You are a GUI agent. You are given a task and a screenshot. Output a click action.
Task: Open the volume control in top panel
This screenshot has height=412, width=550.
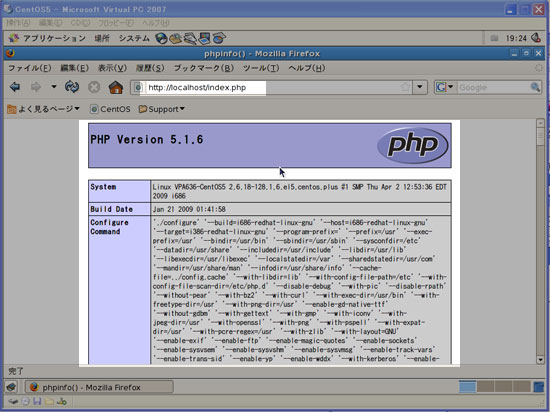(536, 38)
